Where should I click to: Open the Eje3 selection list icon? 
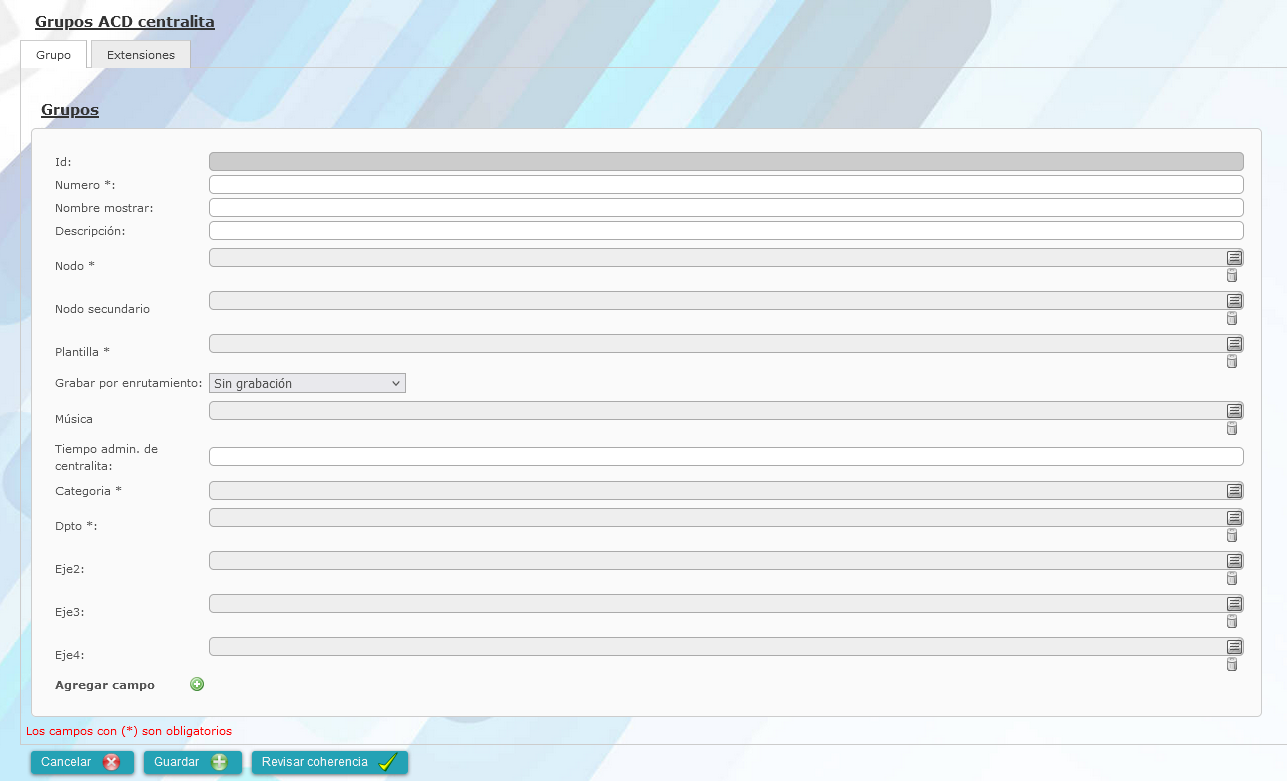(x=1234, y=603)
